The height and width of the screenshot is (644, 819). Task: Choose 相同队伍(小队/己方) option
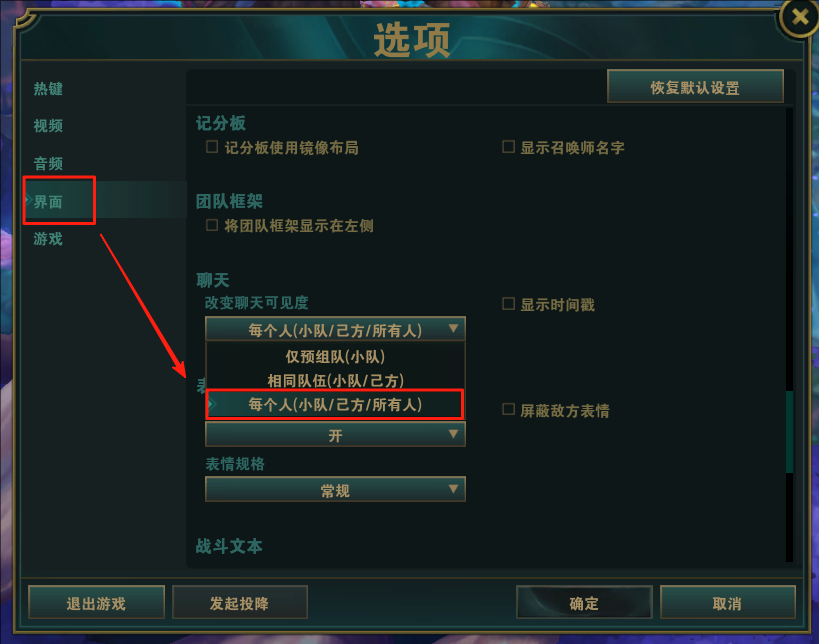click(x=335, y=381)
